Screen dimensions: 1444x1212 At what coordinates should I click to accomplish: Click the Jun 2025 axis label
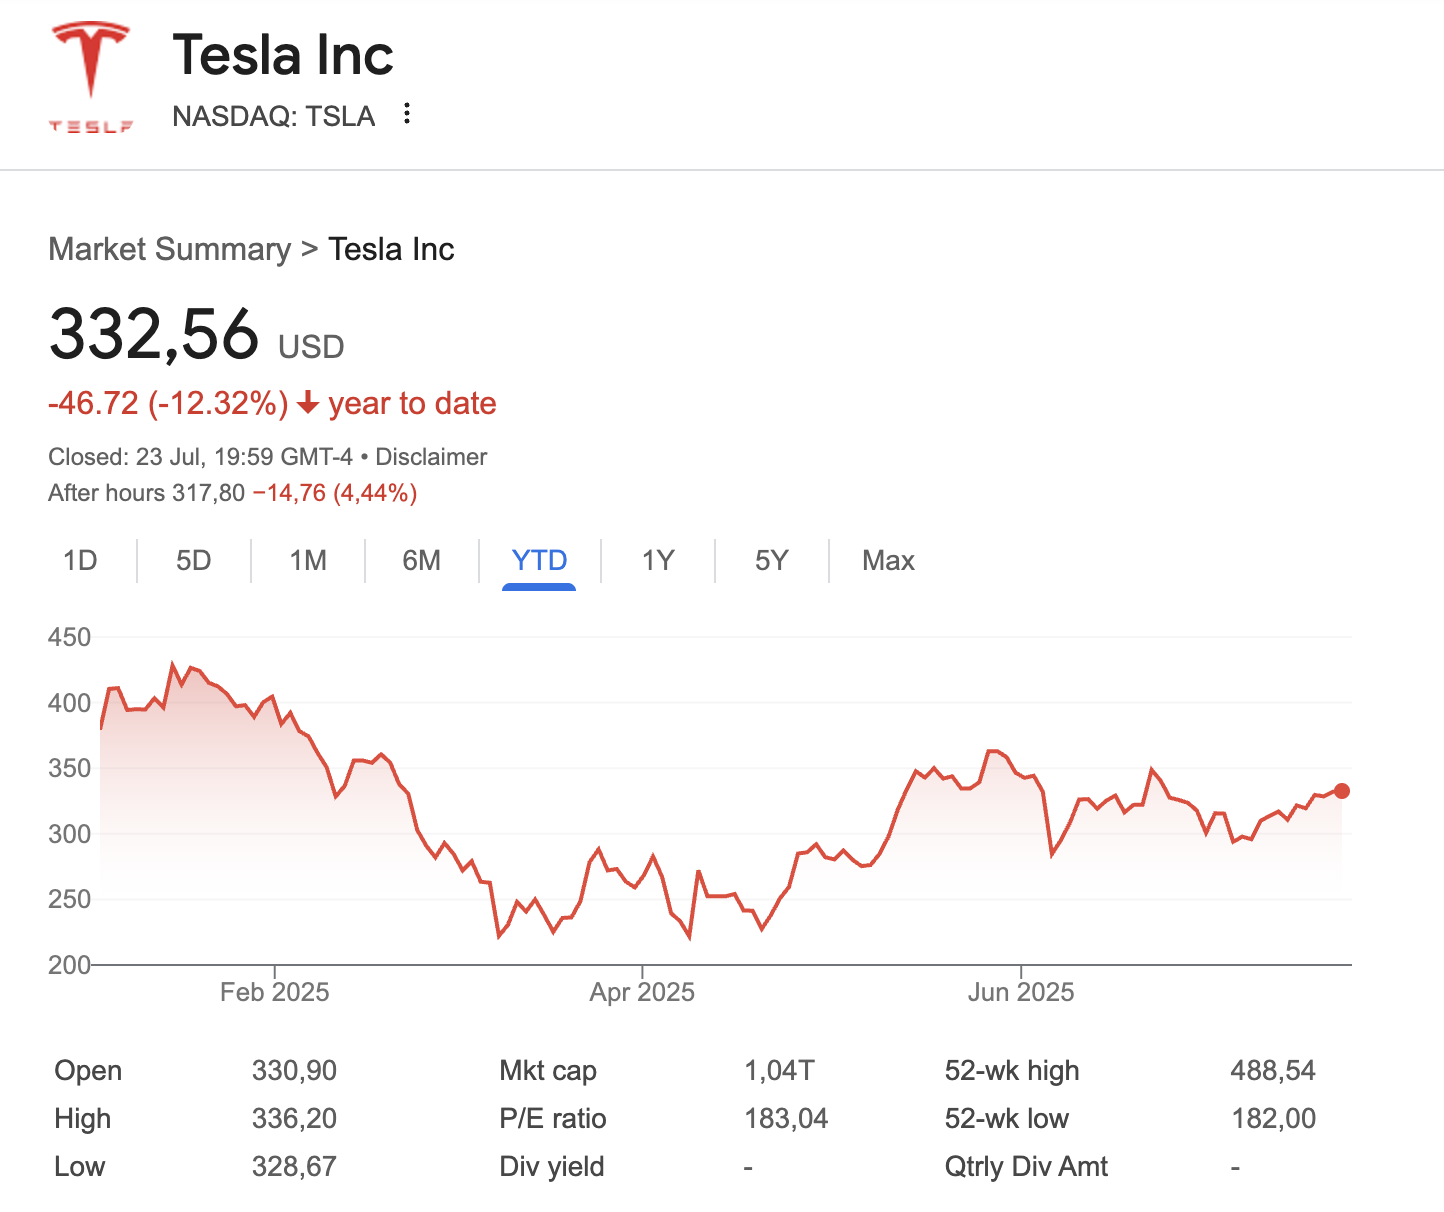[x=1021, y=992]
